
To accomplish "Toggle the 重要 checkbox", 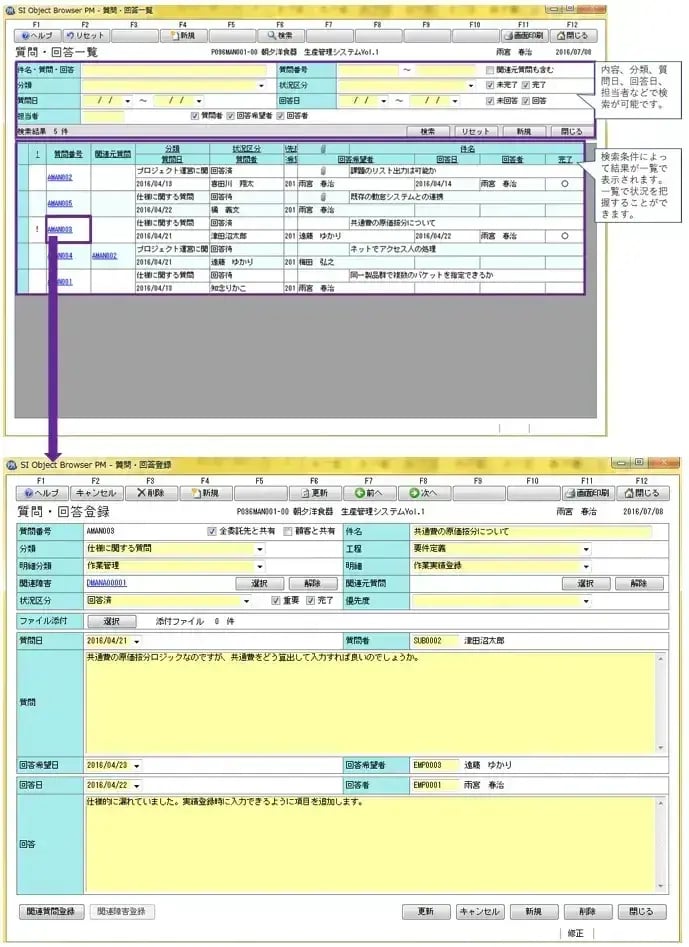I will [x=277, y=602].
